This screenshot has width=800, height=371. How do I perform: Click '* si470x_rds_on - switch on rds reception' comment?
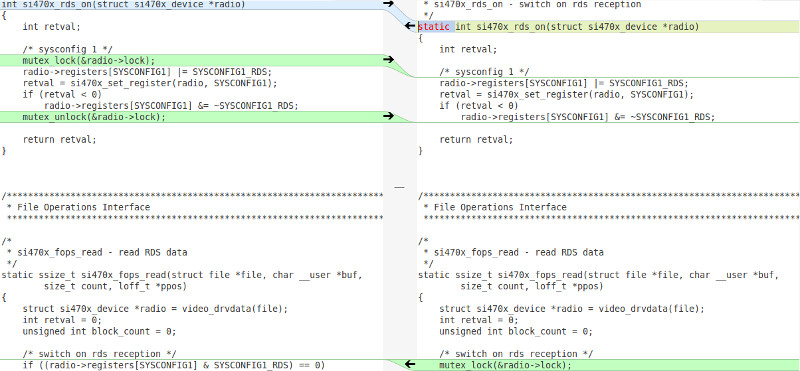click(532, 4)
